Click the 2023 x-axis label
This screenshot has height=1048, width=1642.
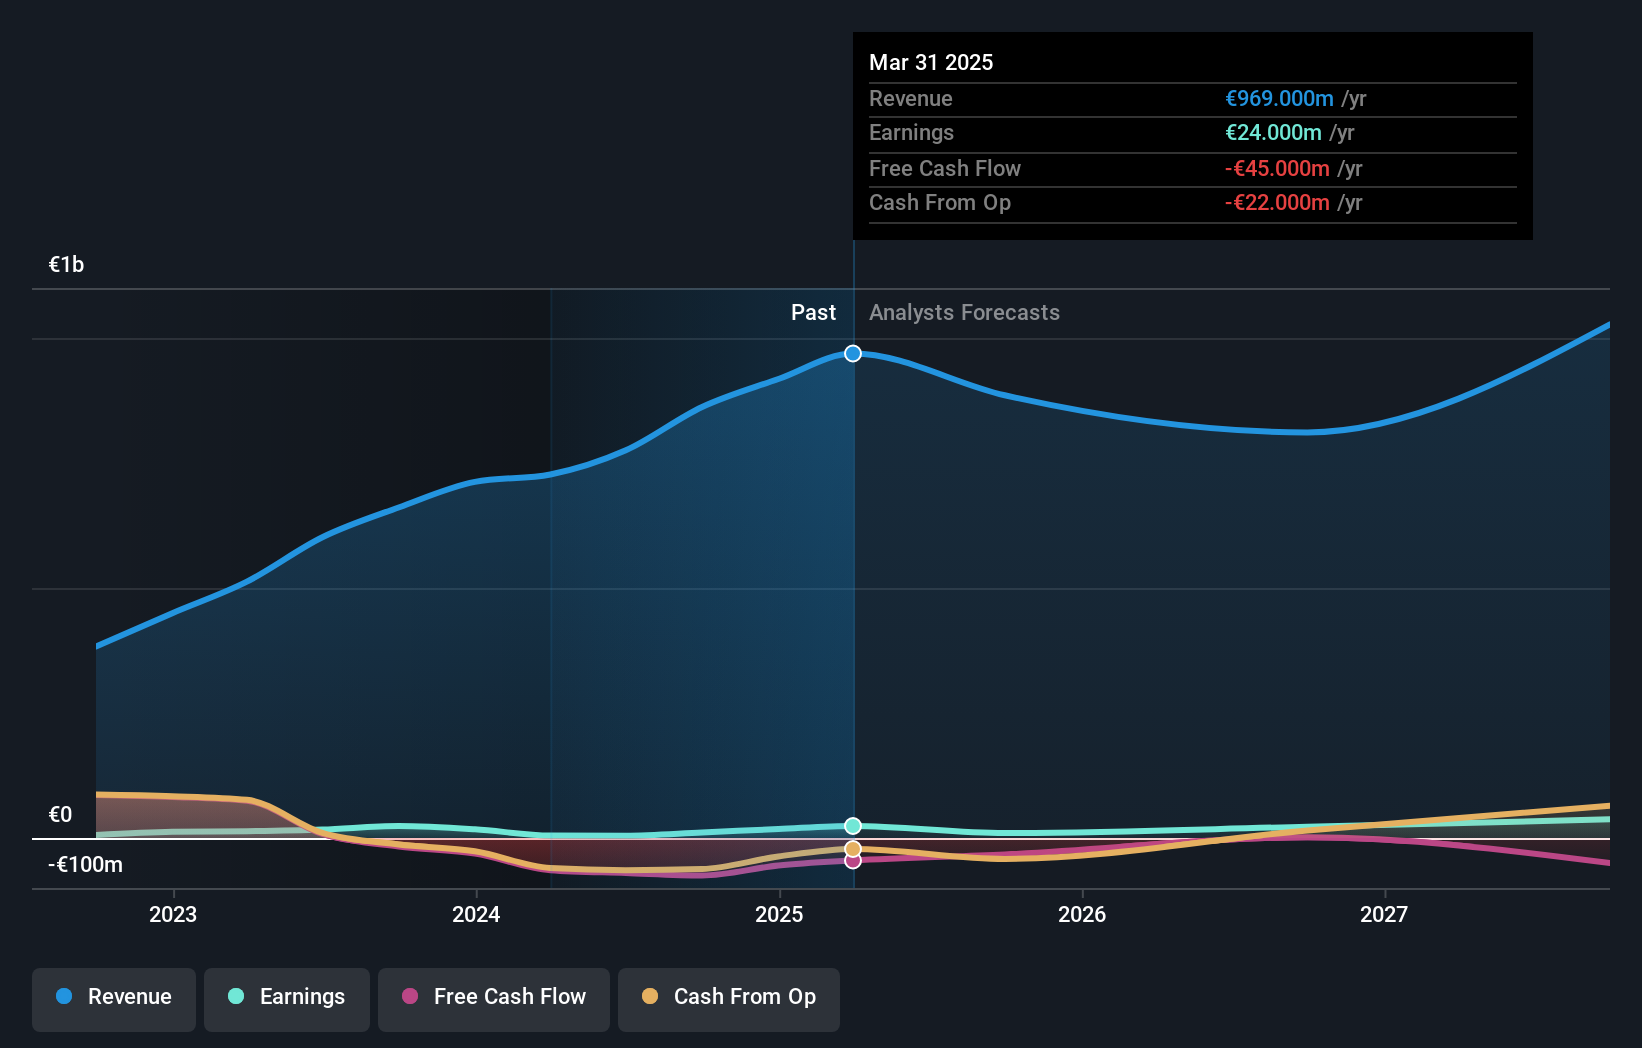pyautogui.click(x=173, y=914)
